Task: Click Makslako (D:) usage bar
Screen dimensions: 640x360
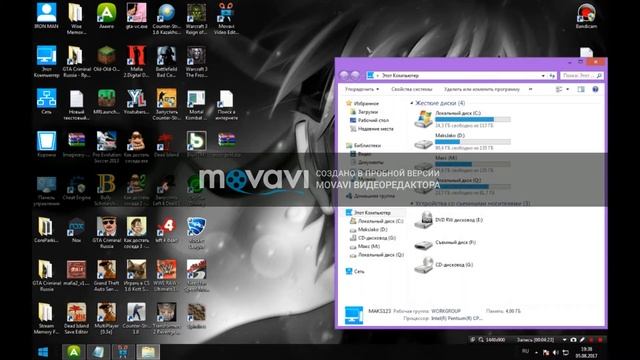Action: pyautogui.click(x=473, y=142)
